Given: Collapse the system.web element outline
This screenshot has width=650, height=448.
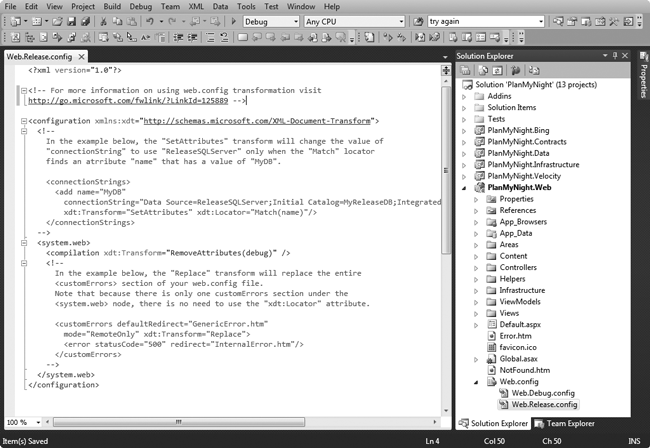Looking at the screenshot, I should pos(24,243).
